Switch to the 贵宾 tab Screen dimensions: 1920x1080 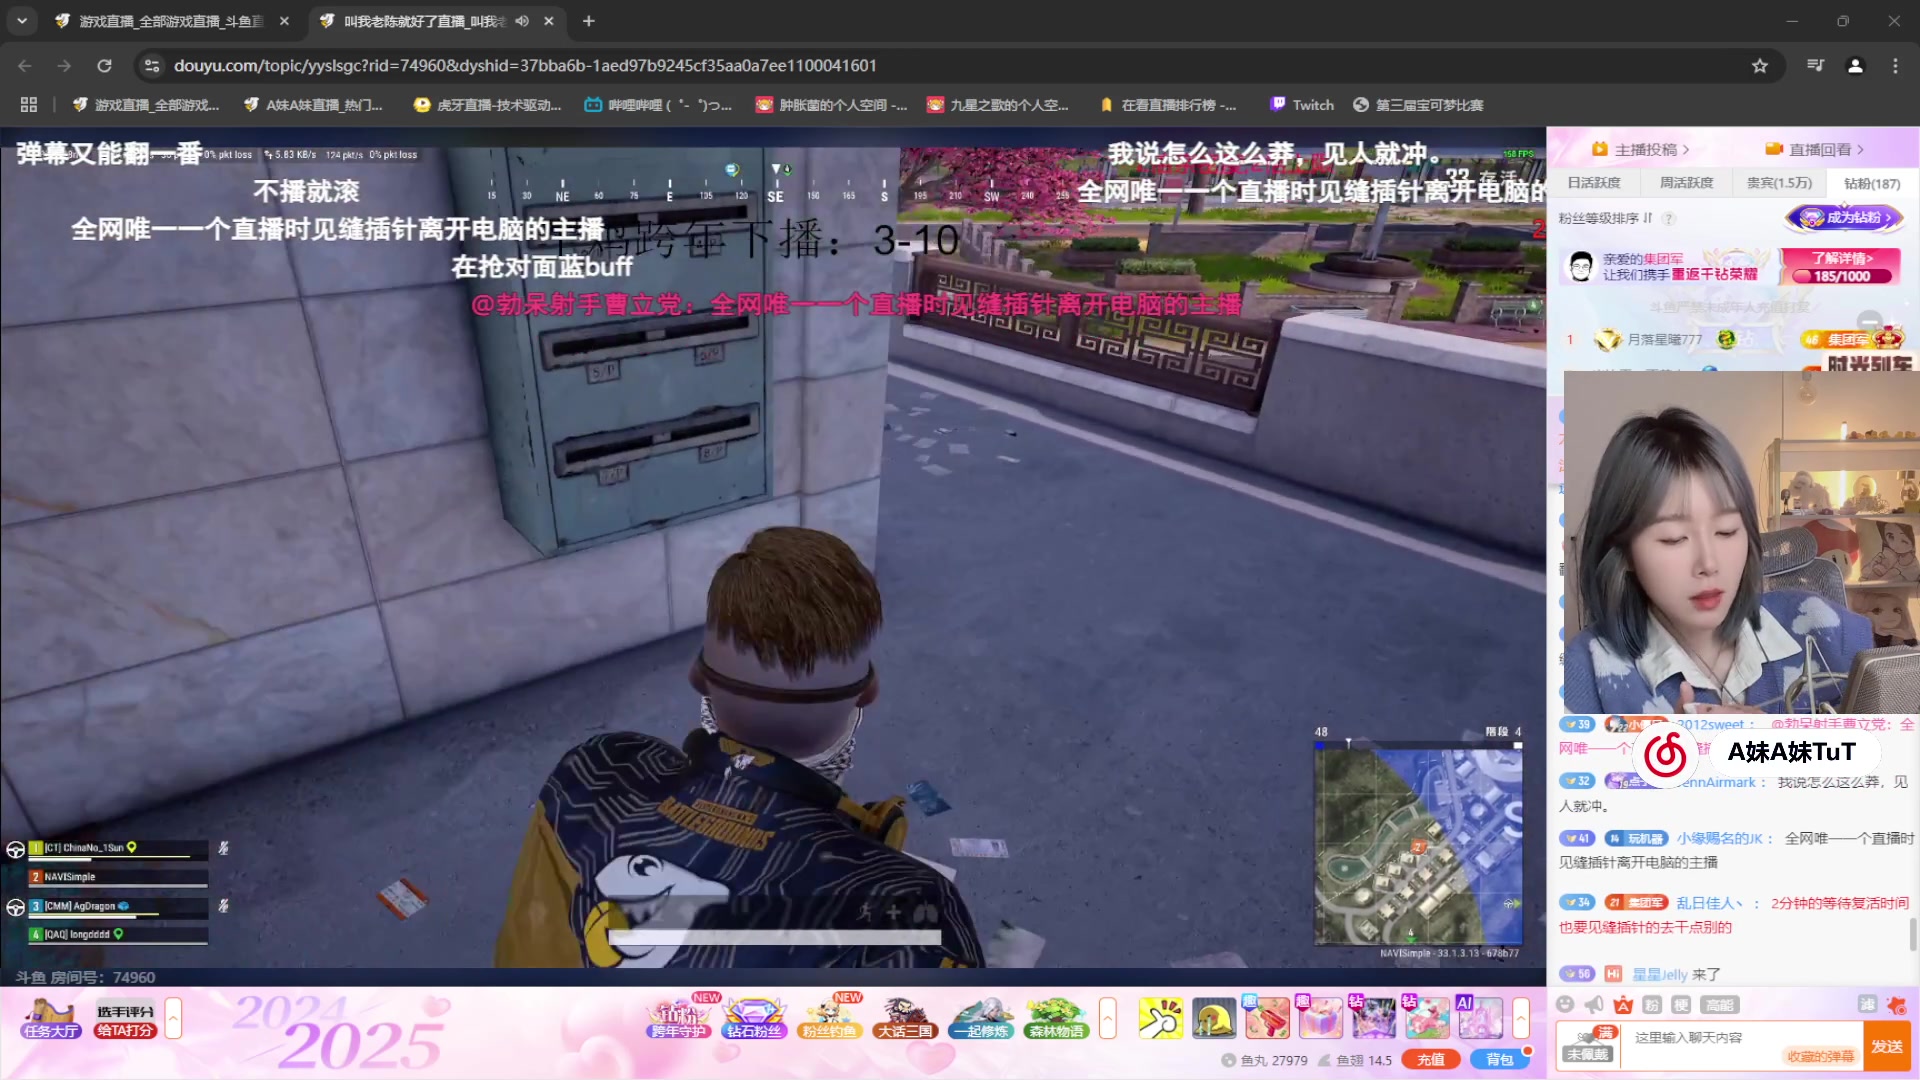coord(1779,183)
